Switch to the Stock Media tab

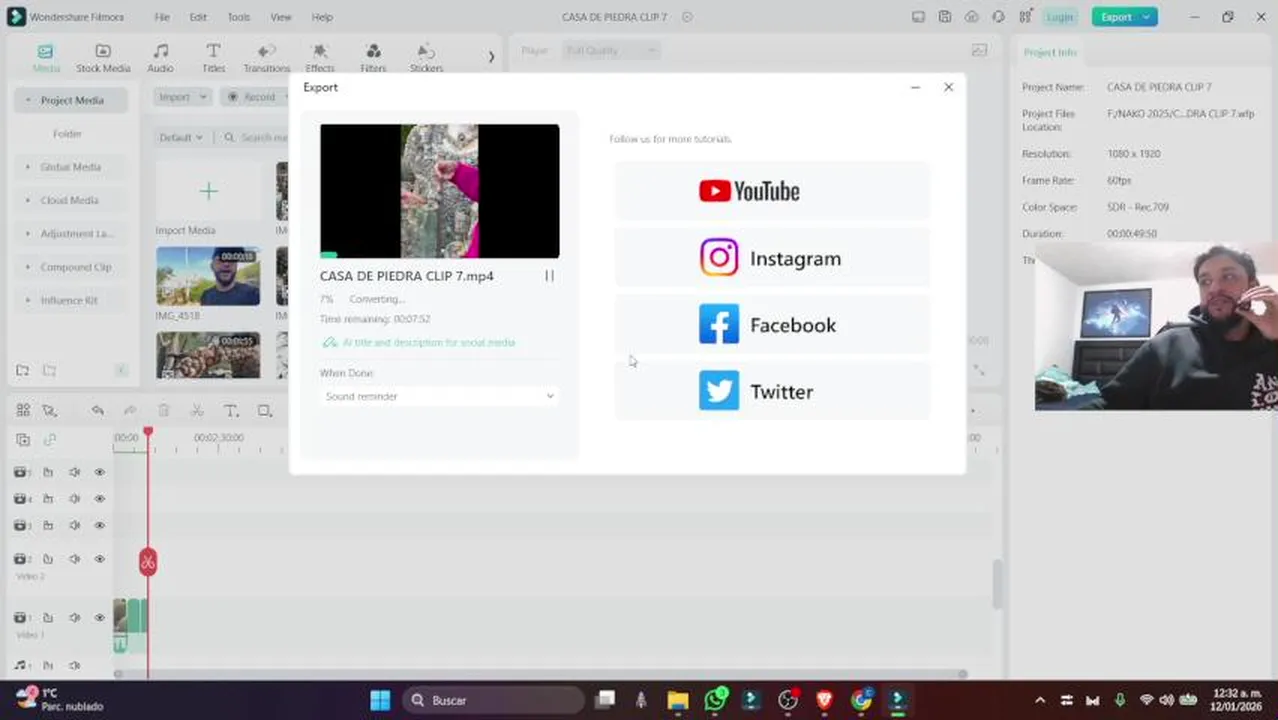point(103,58)
